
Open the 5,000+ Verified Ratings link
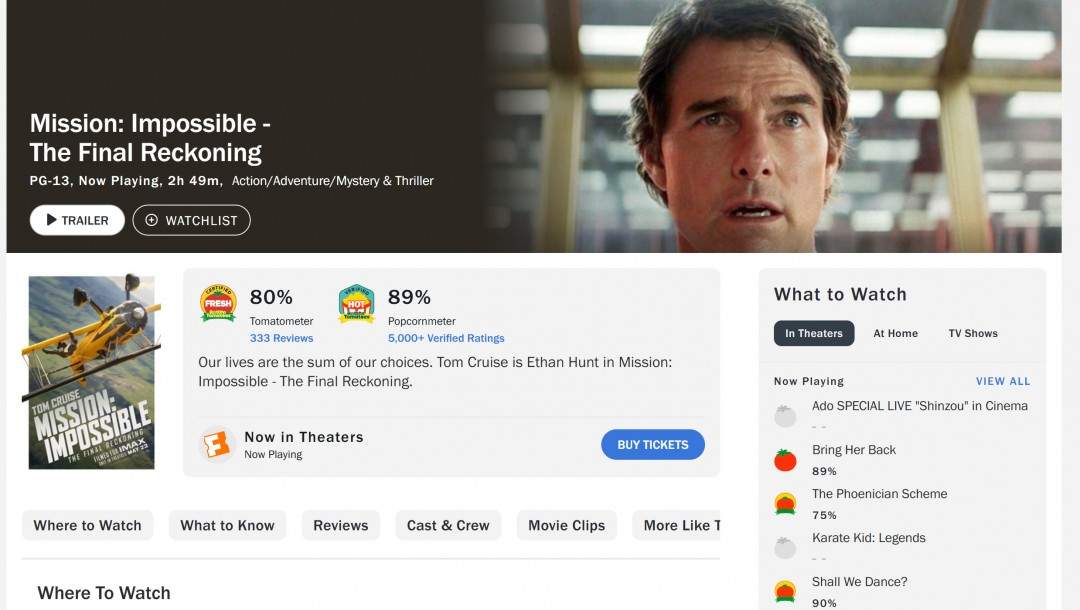446,338
